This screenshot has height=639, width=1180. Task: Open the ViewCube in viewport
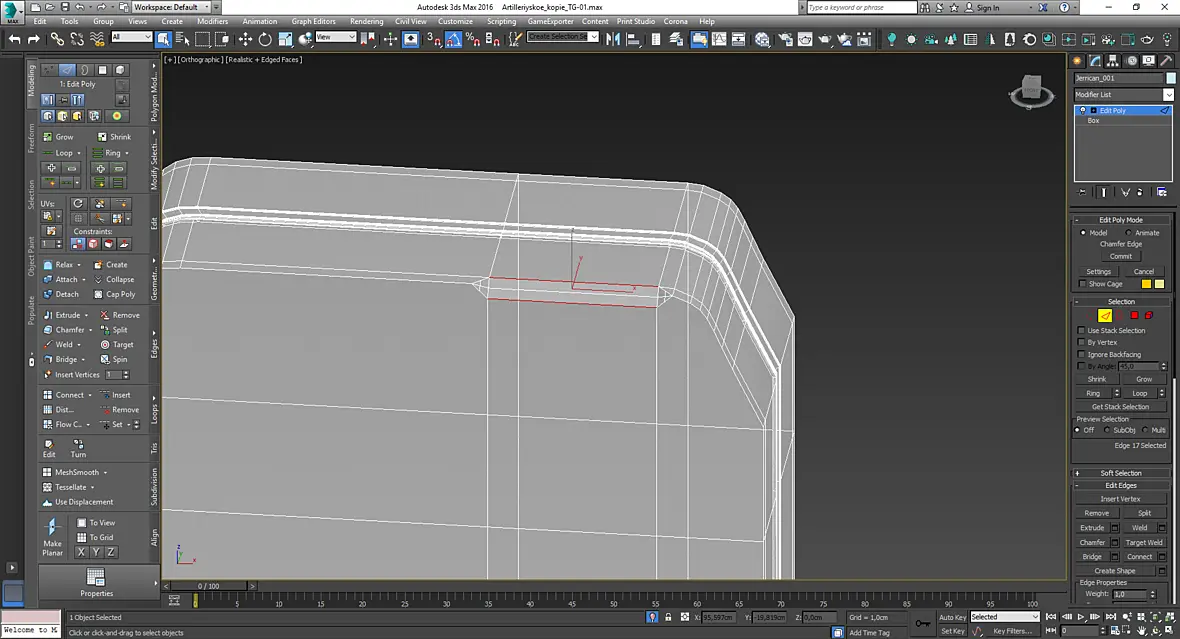coord(1030,92)
